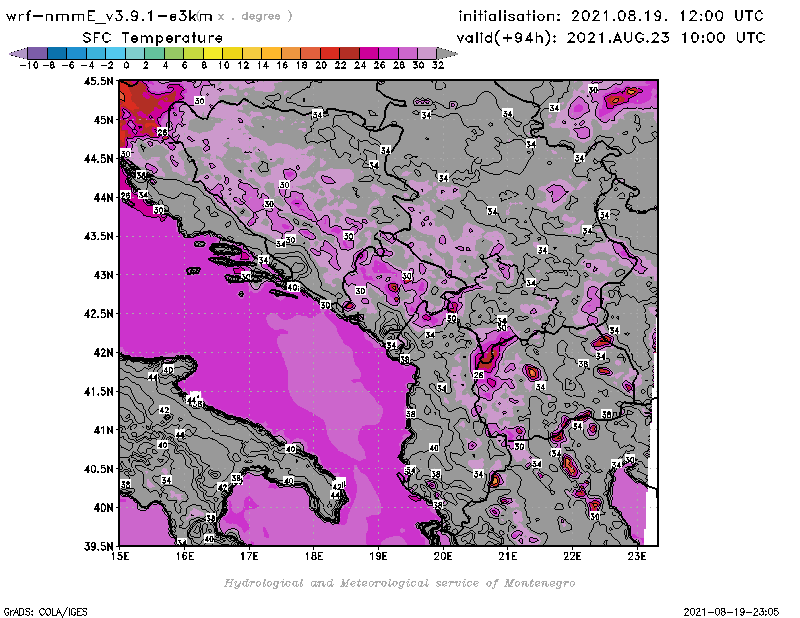Click the '45.5N' latitude label
The image size is (800, 618).
coord(98,81)
